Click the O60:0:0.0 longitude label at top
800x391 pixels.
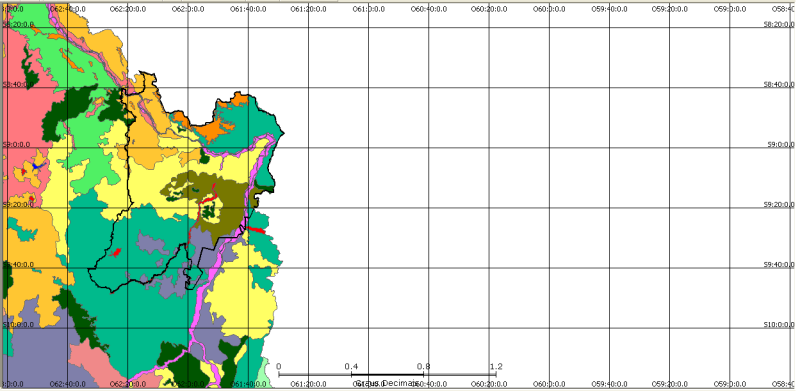point(548,9)
